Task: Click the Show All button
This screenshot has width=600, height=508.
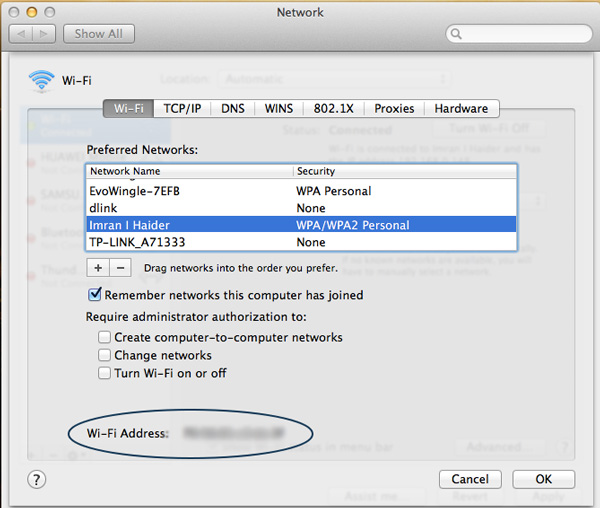Action: point(99,34)
